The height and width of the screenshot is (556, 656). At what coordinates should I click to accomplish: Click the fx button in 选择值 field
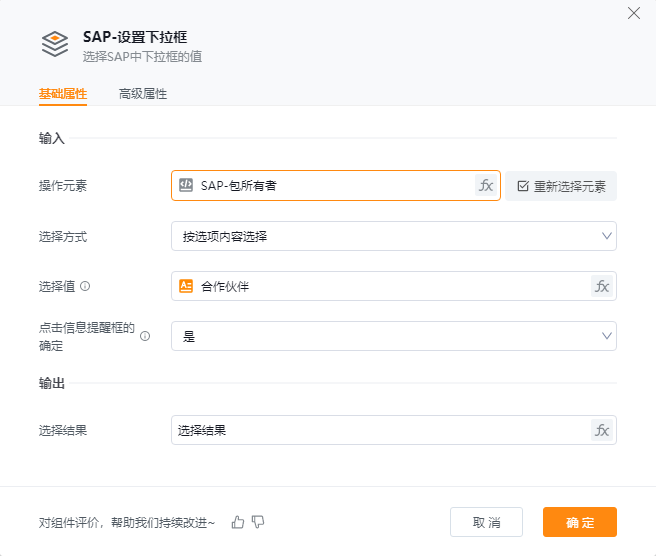[x=602, y=286]
